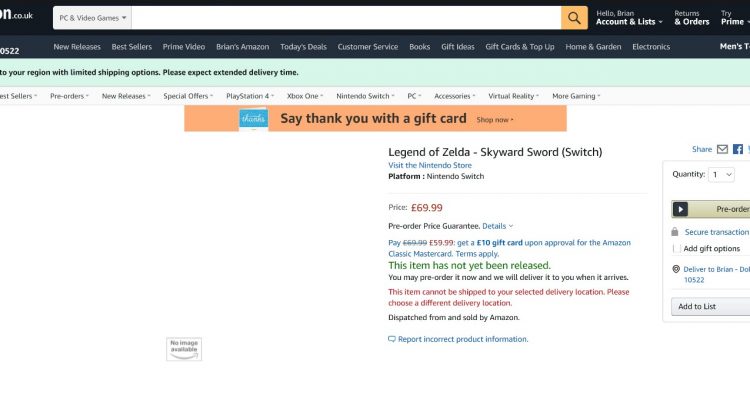Image resolution: width=750 pixels, height=400 pixels.
Task: Click the gift card thank you banner
Action: (375, 119)
